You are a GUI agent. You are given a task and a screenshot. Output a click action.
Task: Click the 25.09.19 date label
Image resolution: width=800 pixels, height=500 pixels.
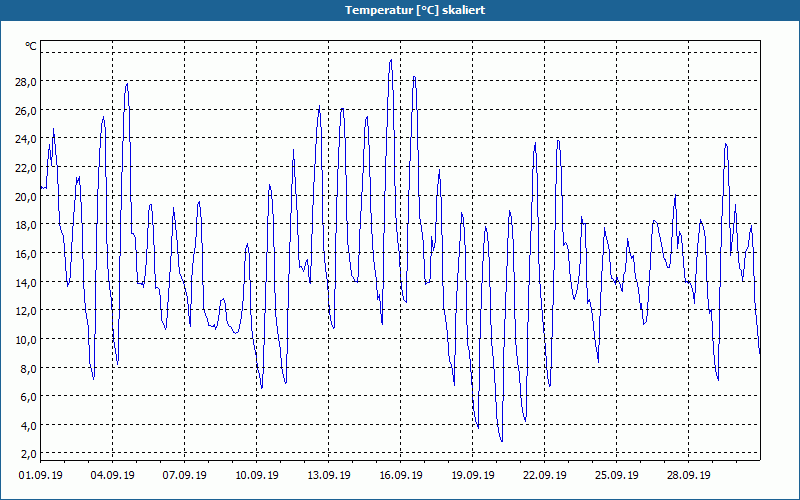coord(616,475)
